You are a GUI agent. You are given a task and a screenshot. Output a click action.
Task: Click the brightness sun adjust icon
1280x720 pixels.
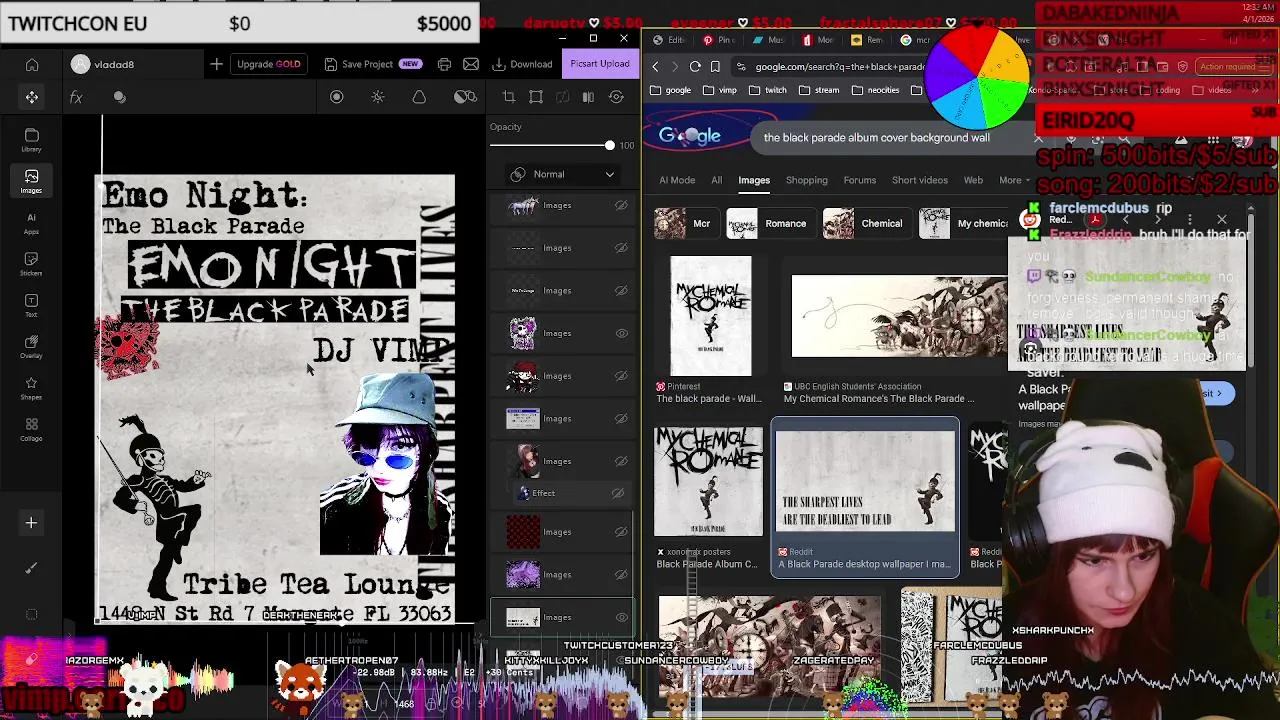click(x=378, y=97)
